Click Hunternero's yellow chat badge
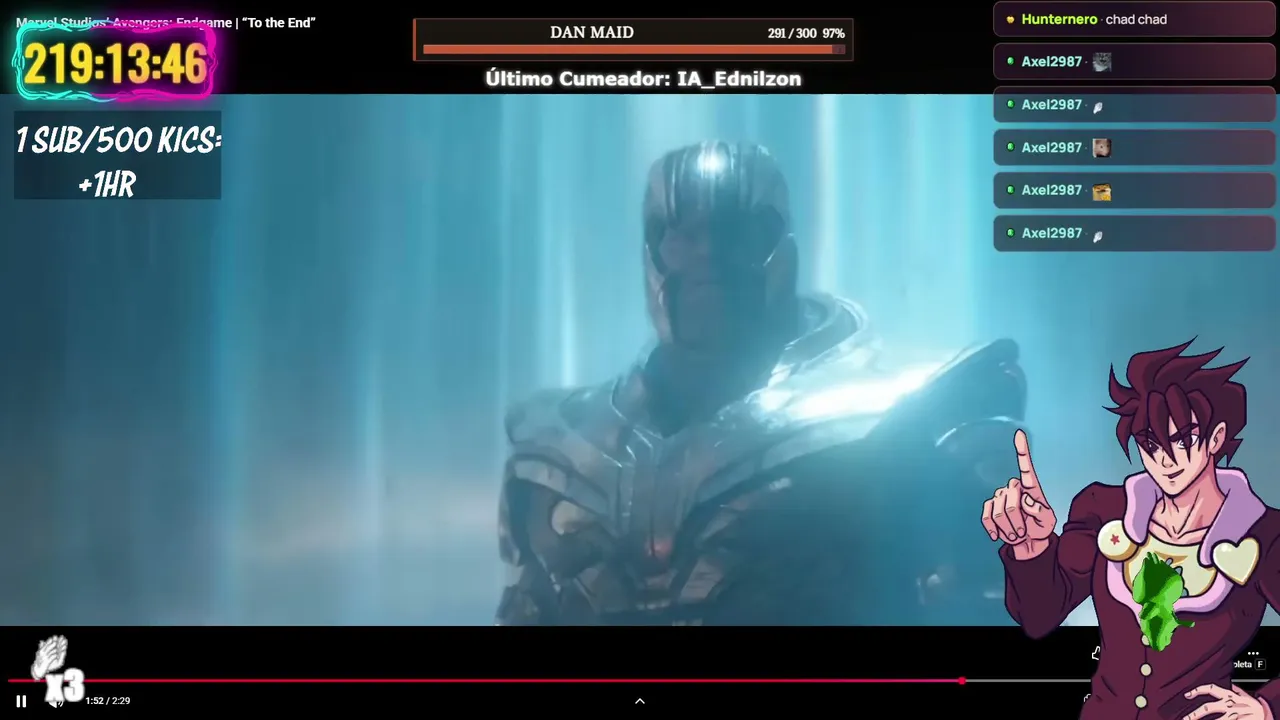Image resolution: width=1280 pixels, height=720 pixels. [1011, 19]
